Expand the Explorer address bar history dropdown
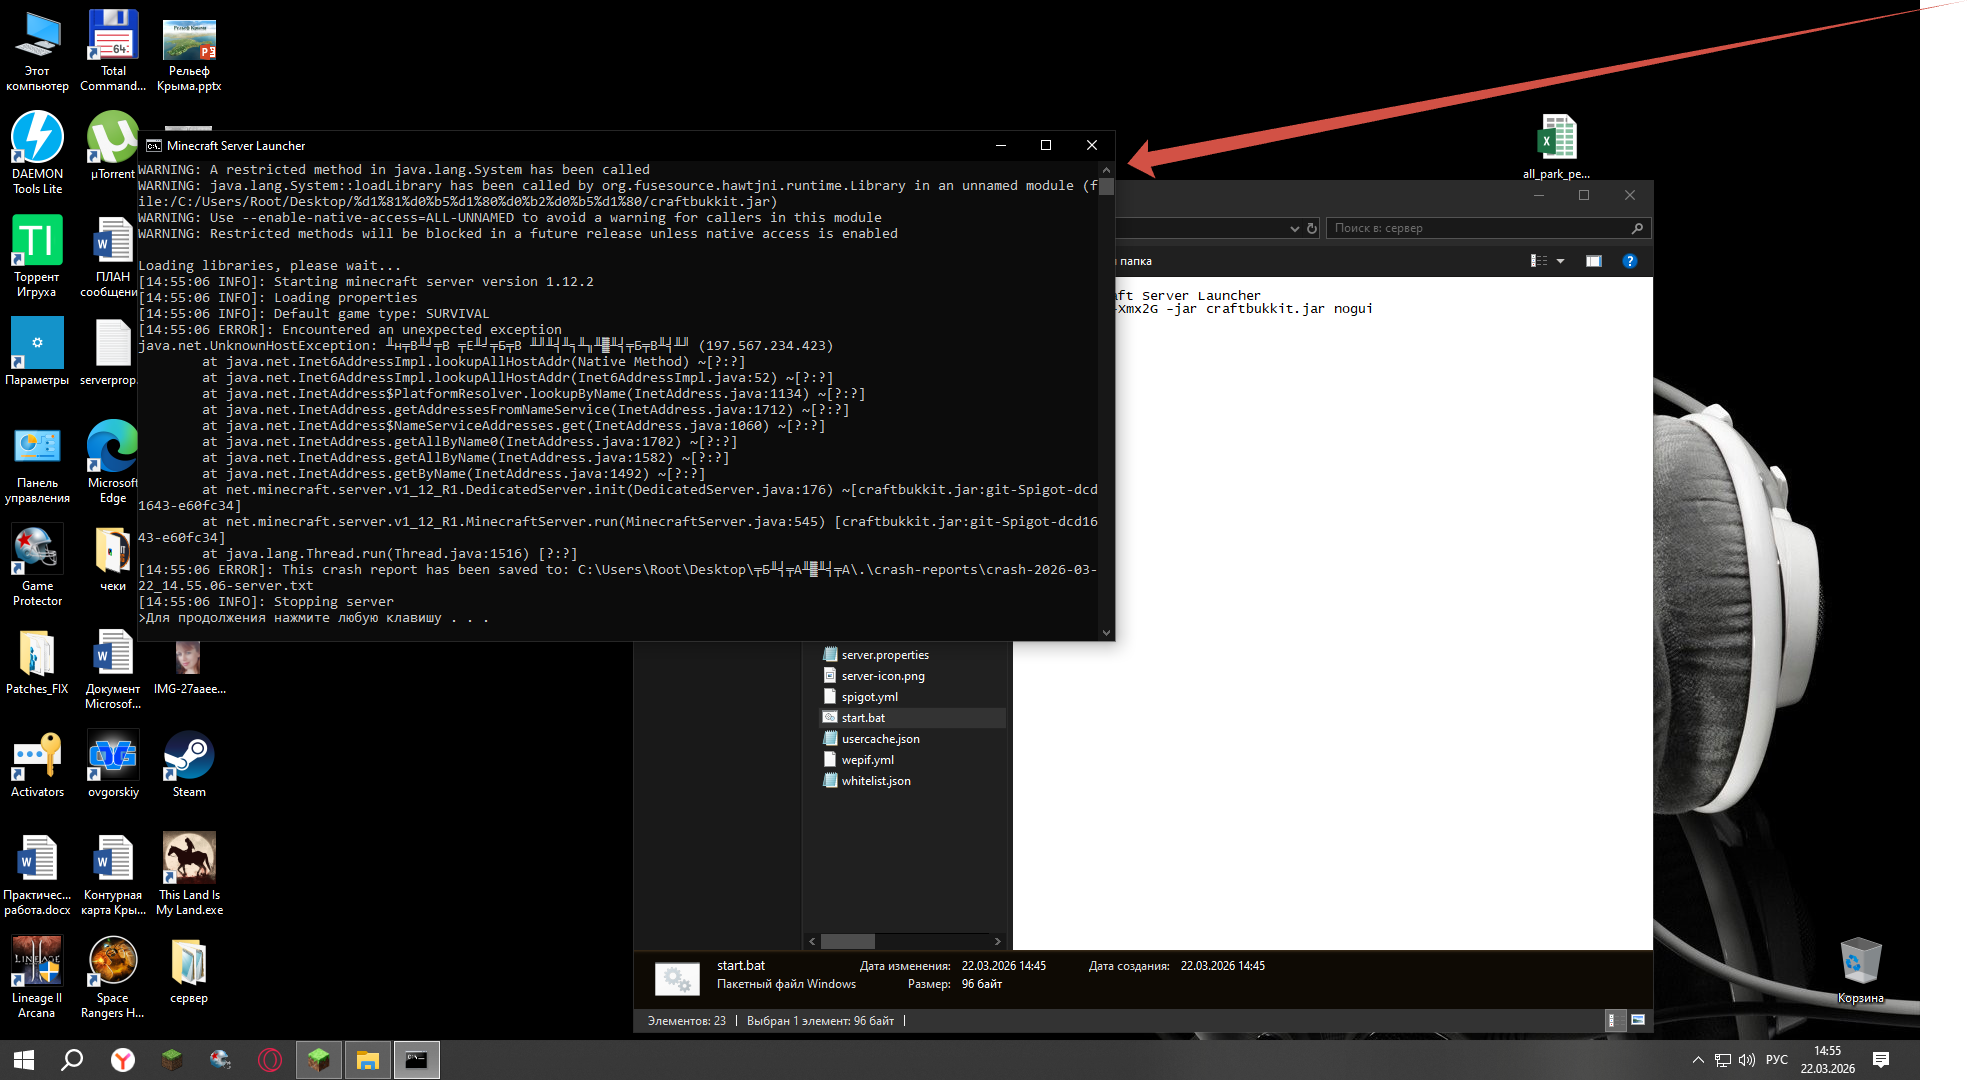Image resolution: width=1969 pixels, height=1080 pixels. click(x=1294, y=228)
